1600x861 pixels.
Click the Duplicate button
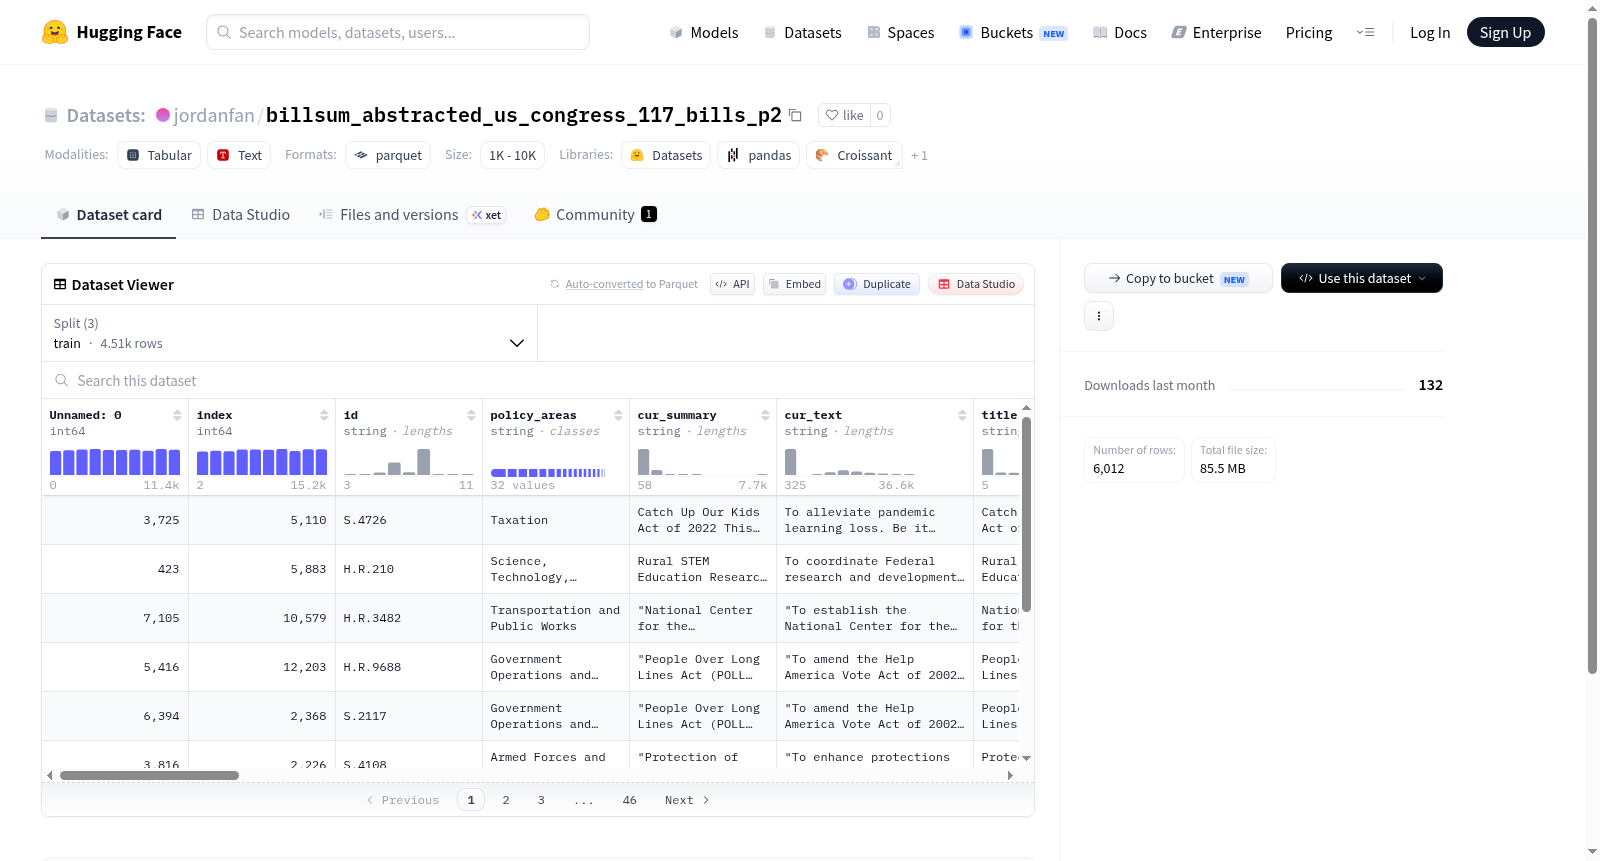[x=877, y=284]
